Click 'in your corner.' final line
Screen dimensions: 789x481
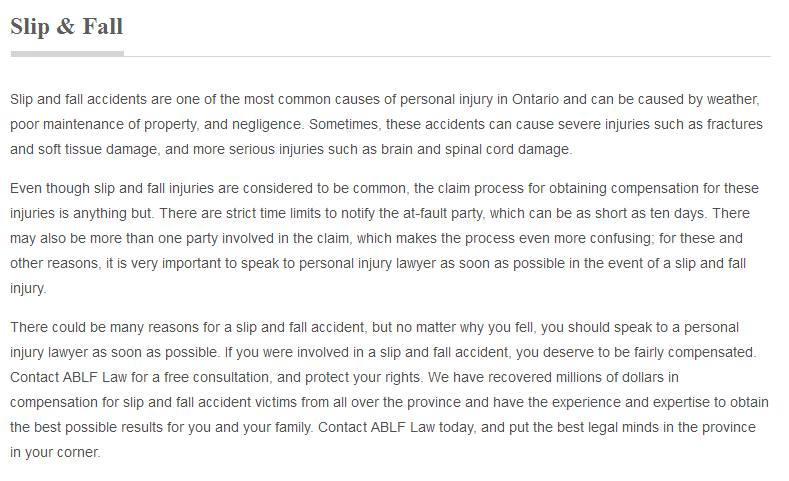pyautogui.click(x=55, y=452)
